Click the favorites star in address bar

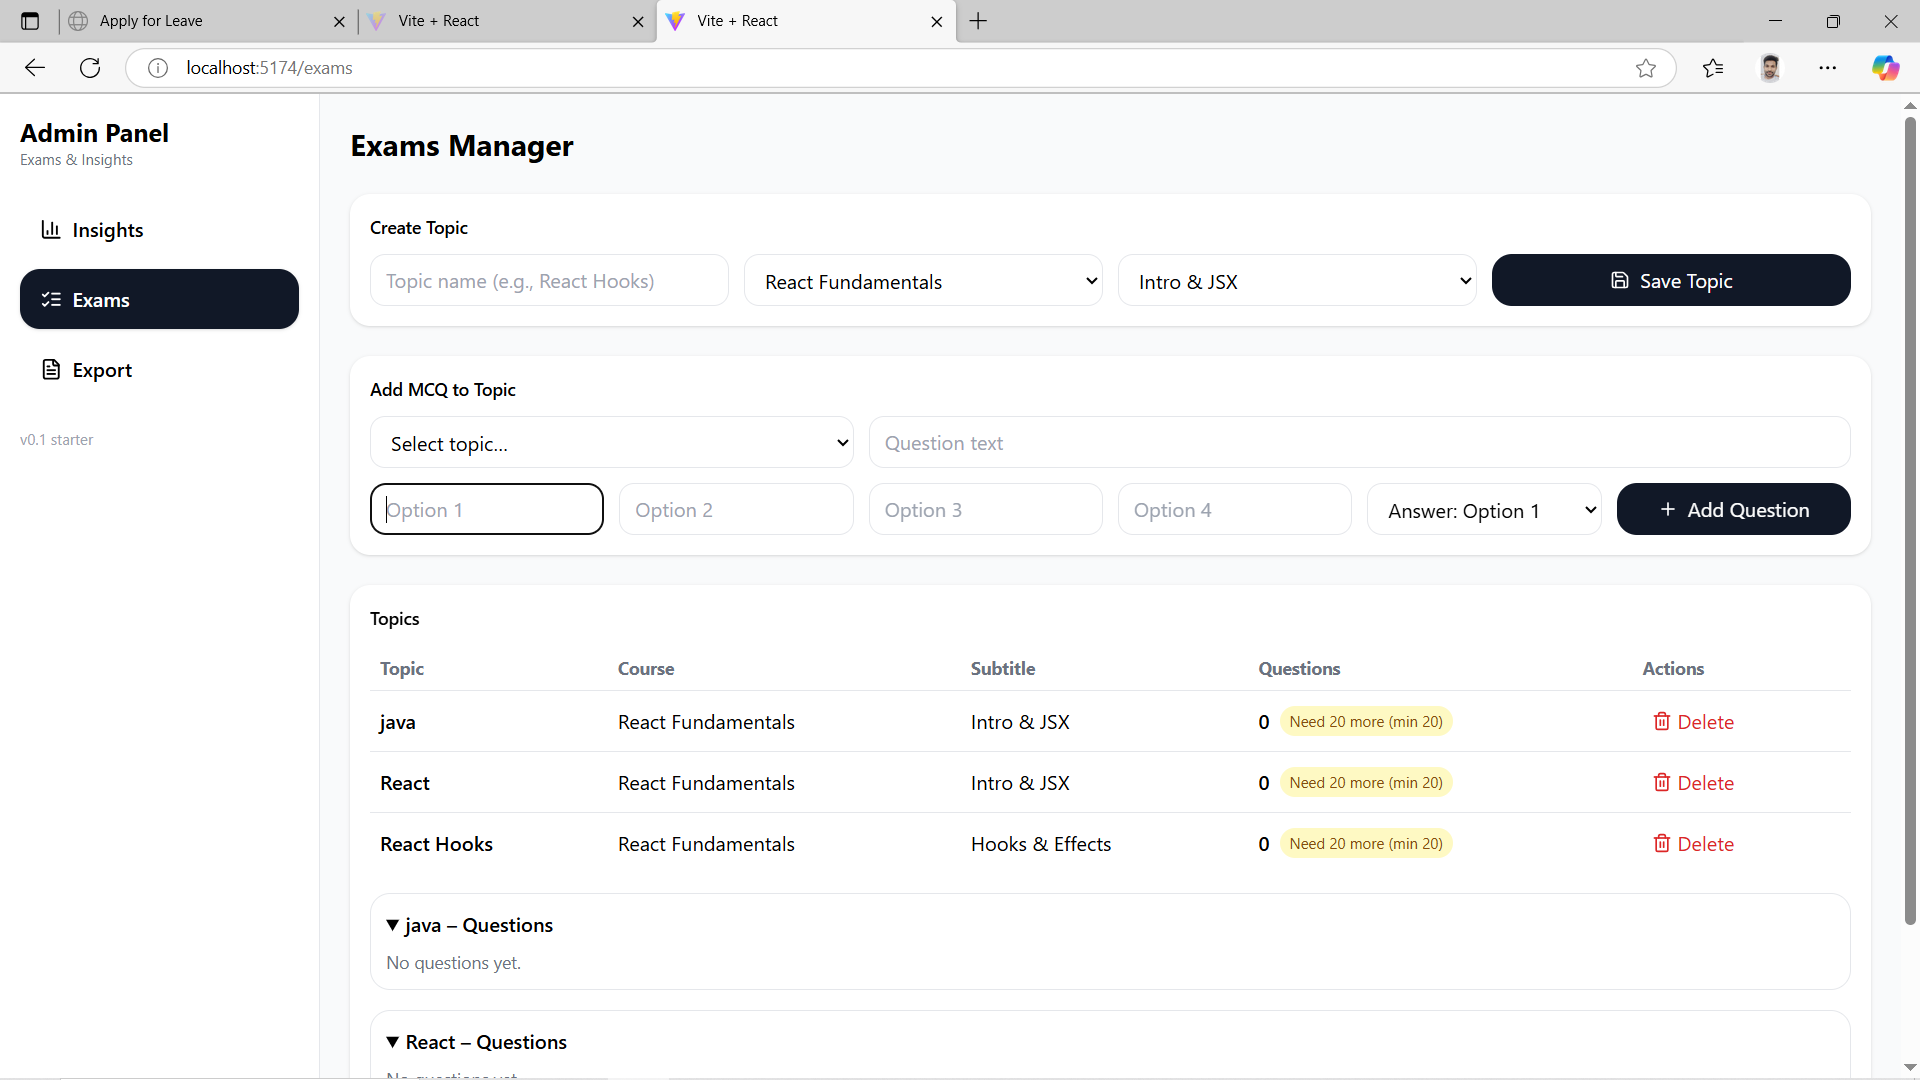point(1645,68)
